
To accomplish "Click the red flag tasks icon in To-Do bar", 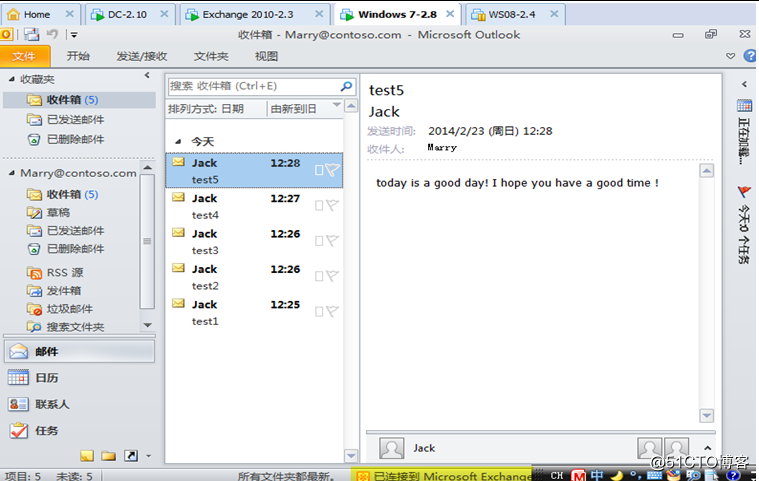I will [x=744, y=192].
